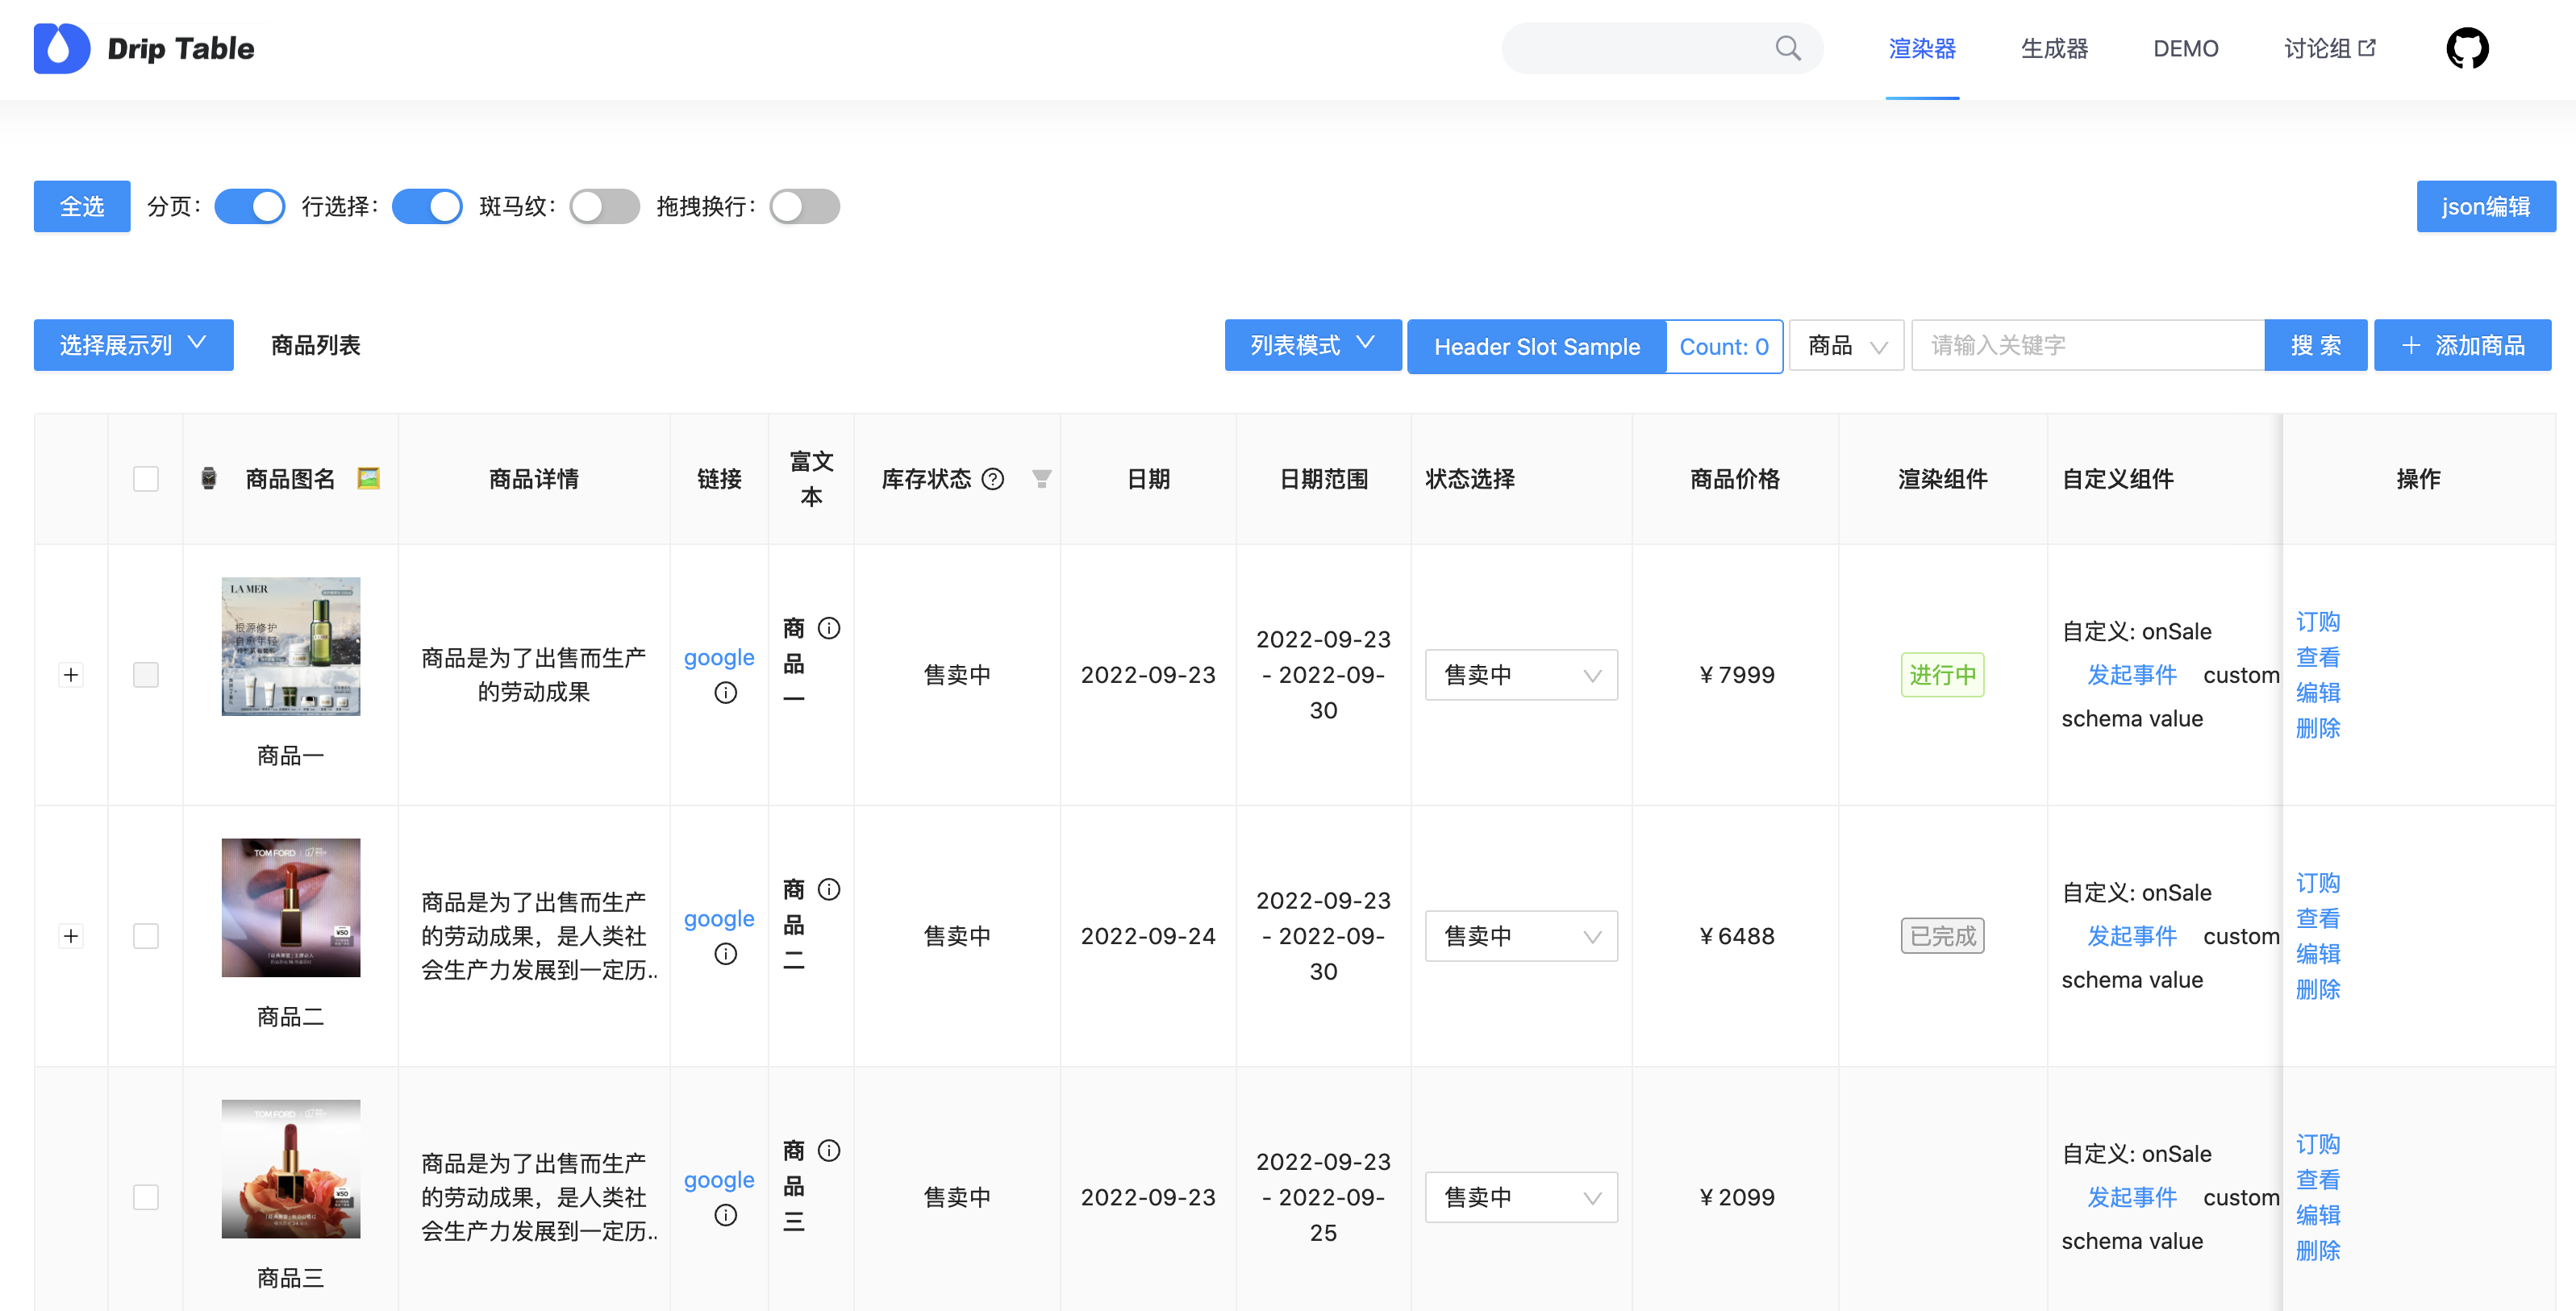Click the info icon next to 商品二 rich text

tap(828, 889)
